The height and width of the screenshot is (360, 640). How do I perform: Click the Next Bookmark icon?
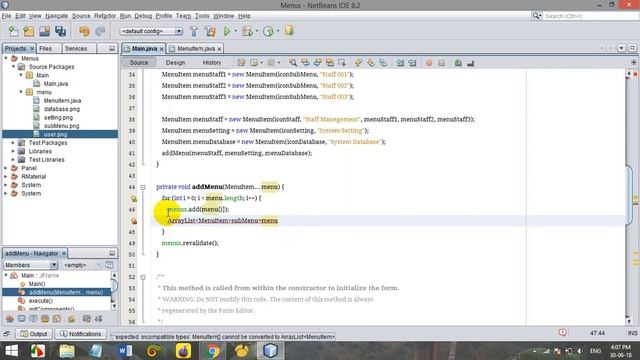(x=371, y=63)
